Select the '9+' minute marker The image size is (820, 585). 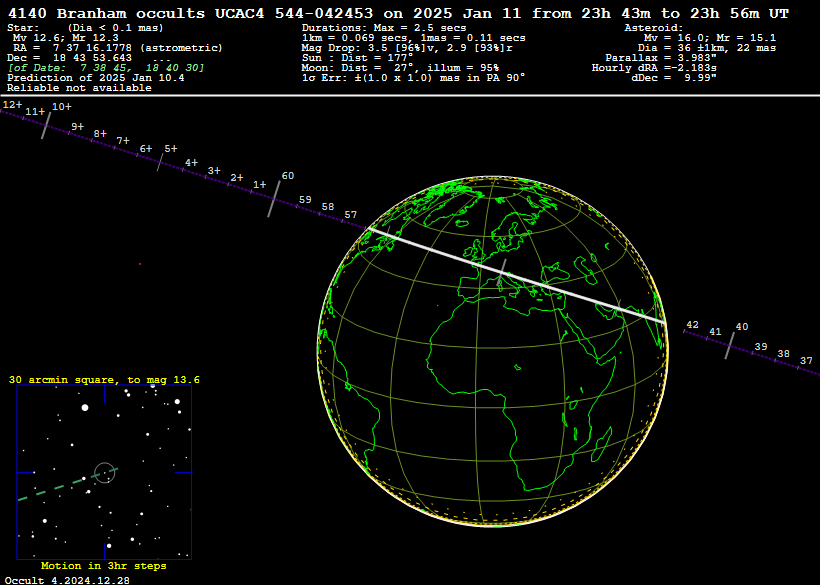[77, 127]
